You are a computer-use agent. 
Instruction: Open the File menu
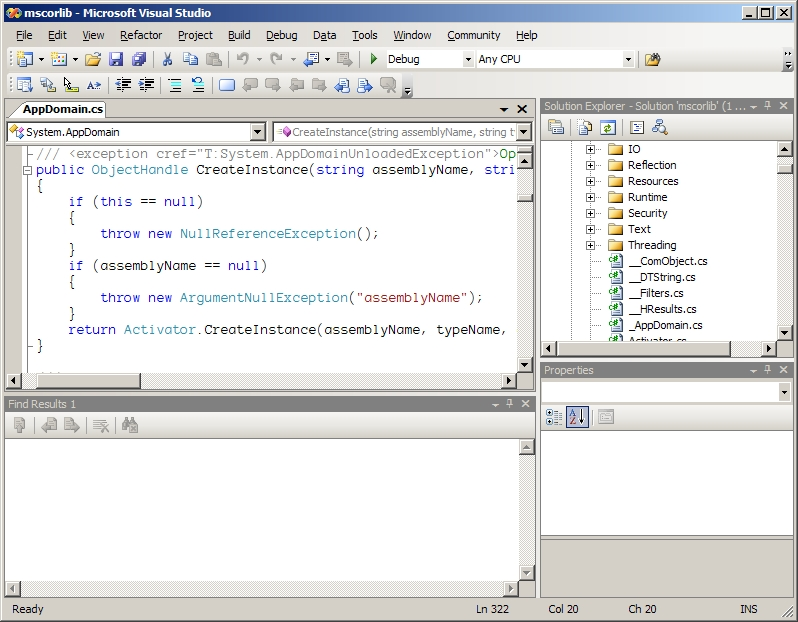click(x=24, y=35)
